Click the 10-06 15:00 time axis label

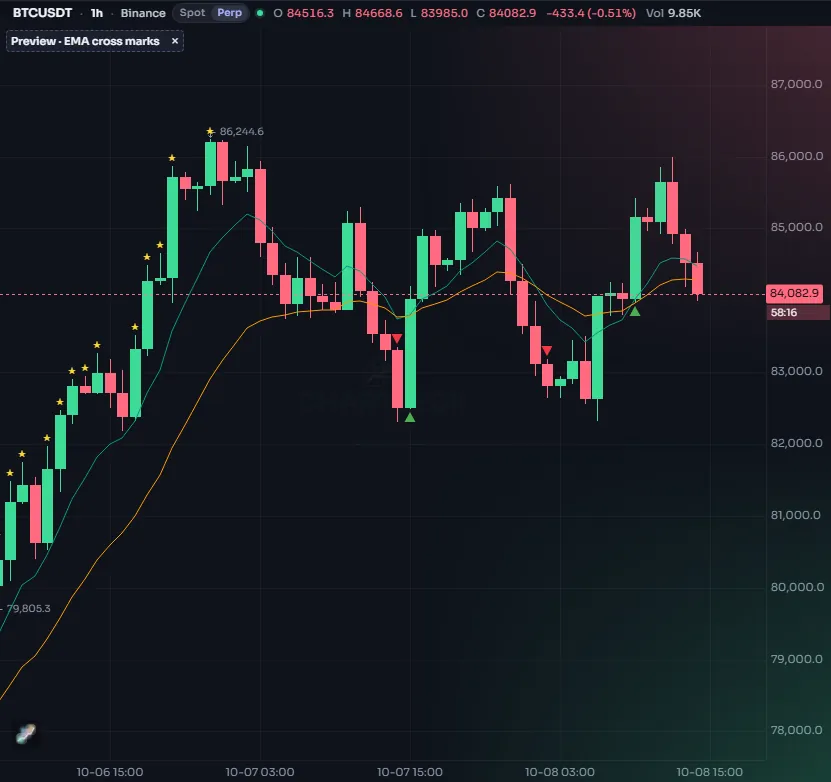pyautogui.click(x=110, y=772)
